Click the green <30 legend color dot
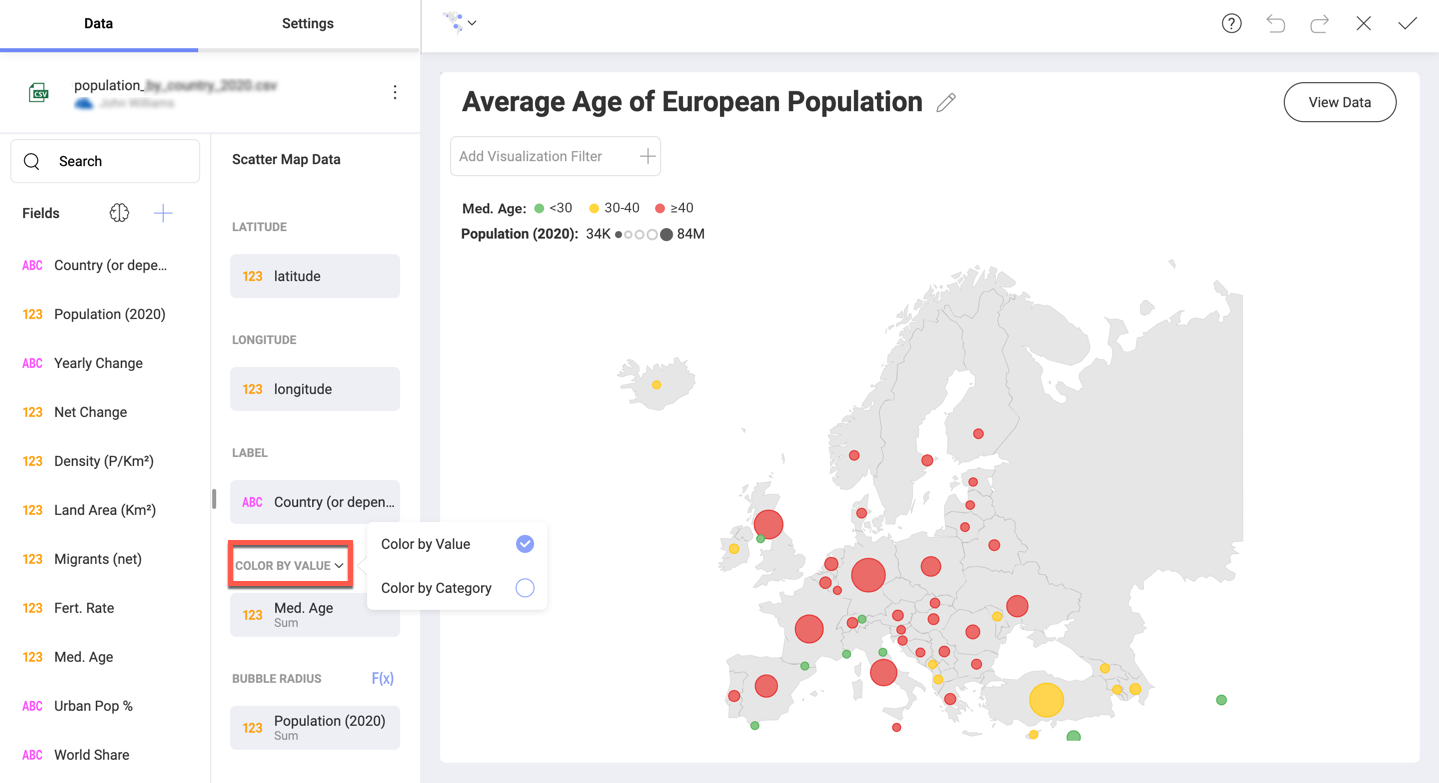Image resolution: width=1439 pixels, height=783 pixels. coord(541,207)
